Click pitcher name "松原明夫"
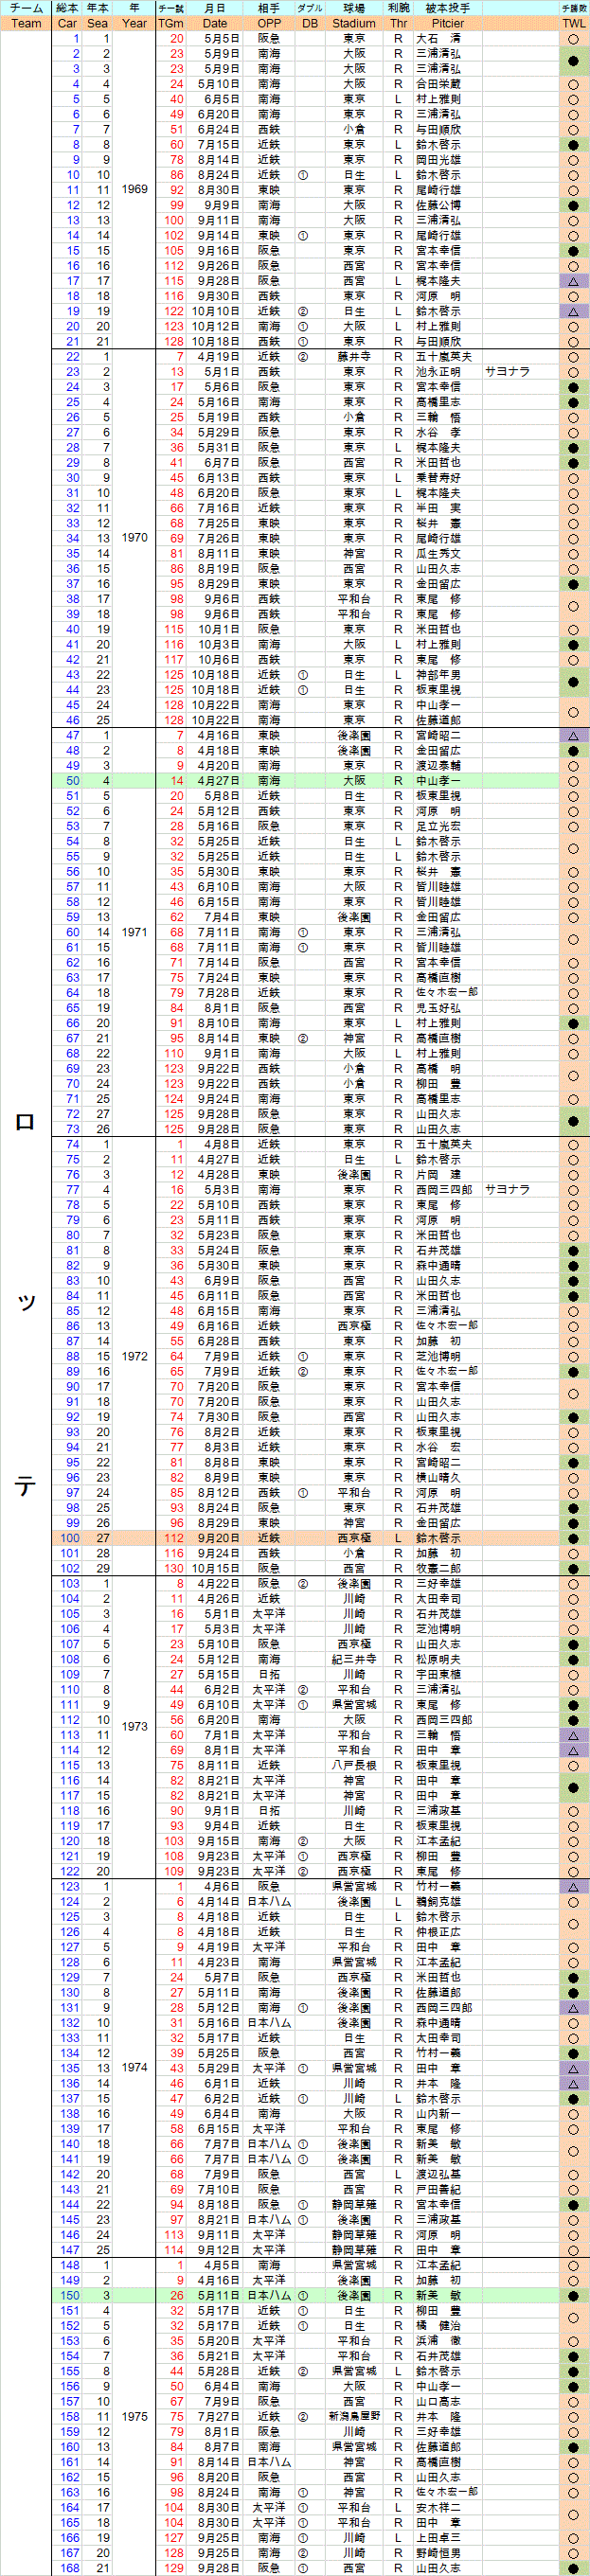 click(x=438, y=1660)
